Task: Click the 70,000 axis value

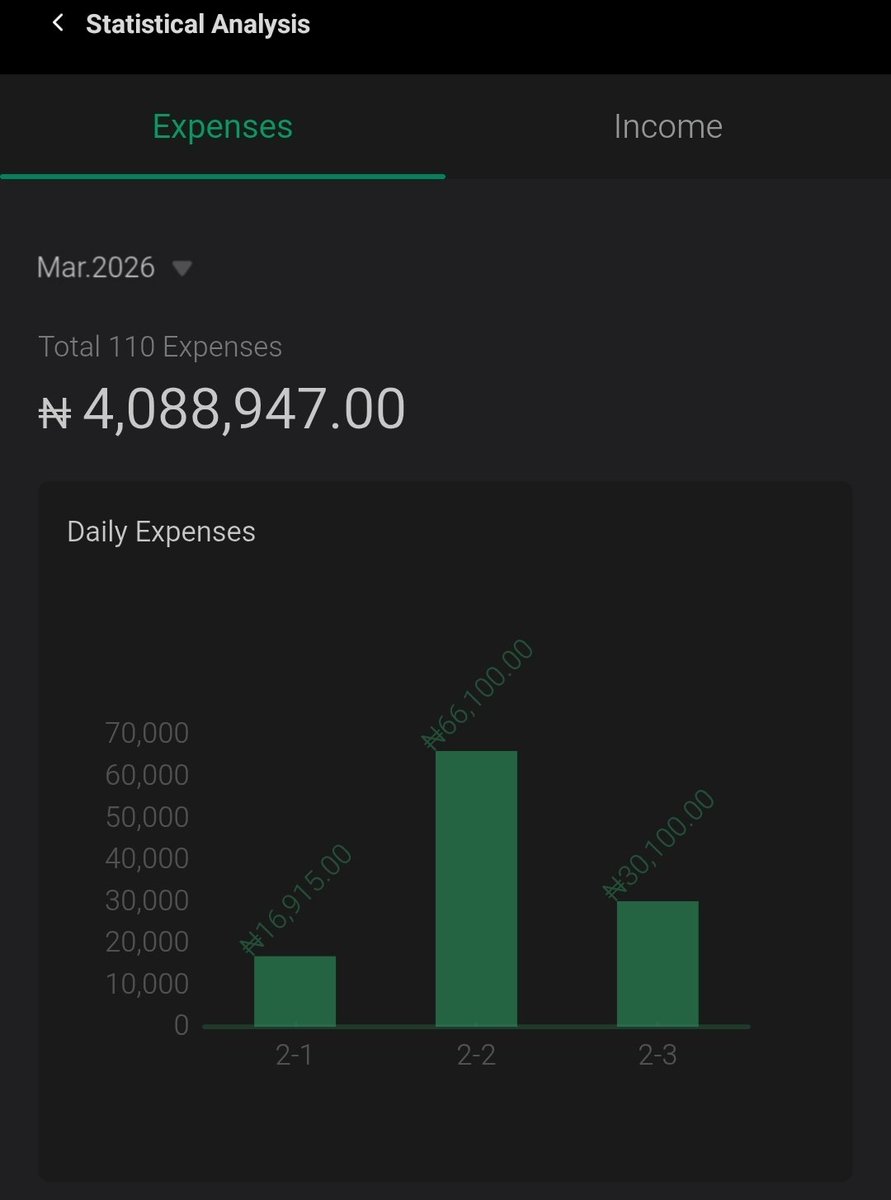Action: 147,734
